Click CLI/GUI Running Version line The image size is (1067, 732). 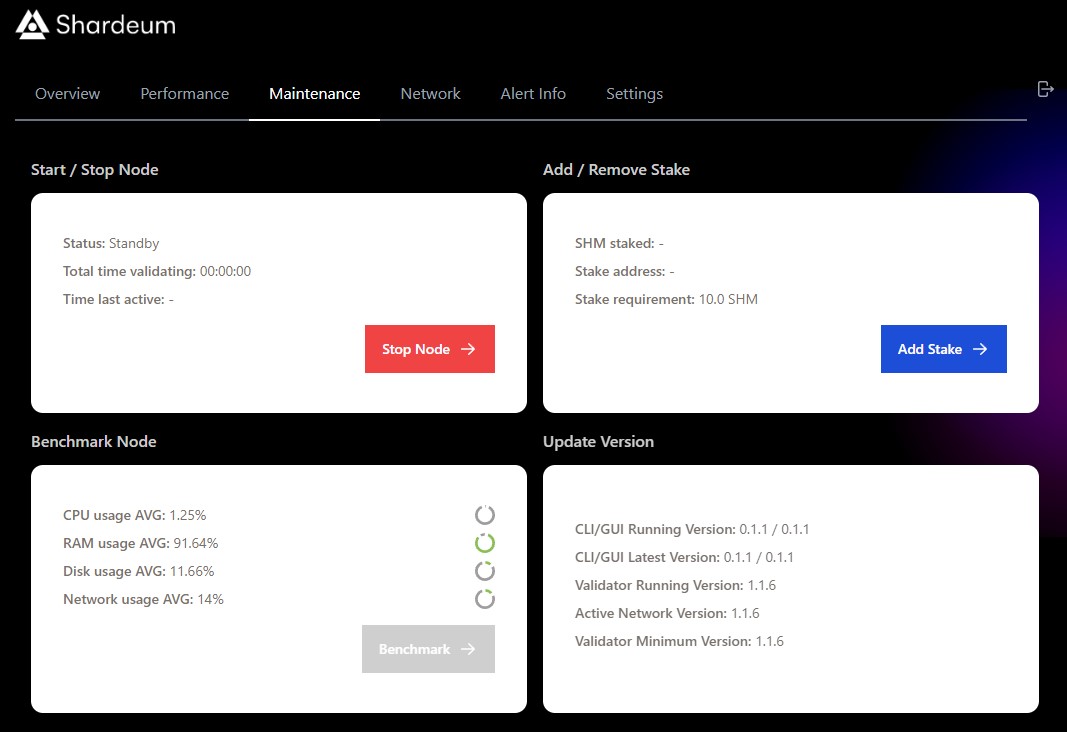pos(692,529)
